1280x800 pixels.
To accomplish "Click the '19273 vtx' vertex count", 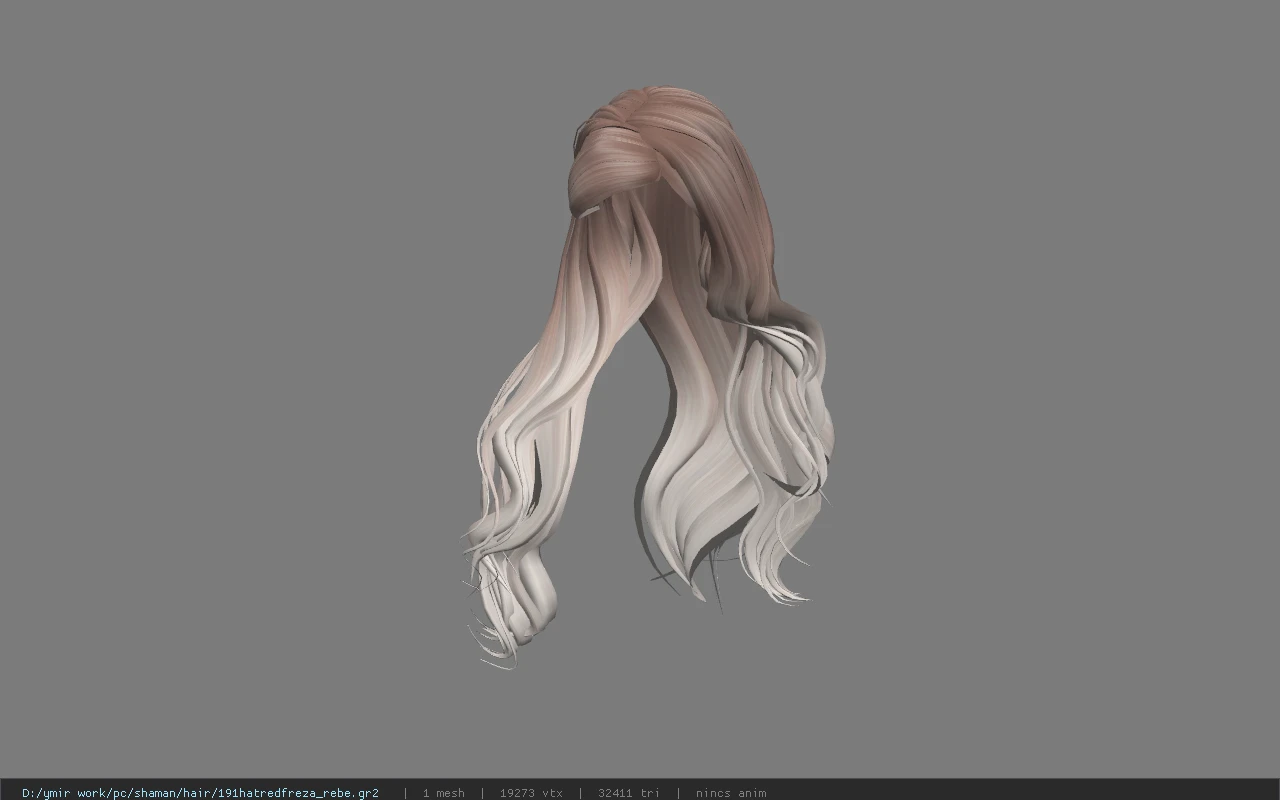I will tap(531, 793).
